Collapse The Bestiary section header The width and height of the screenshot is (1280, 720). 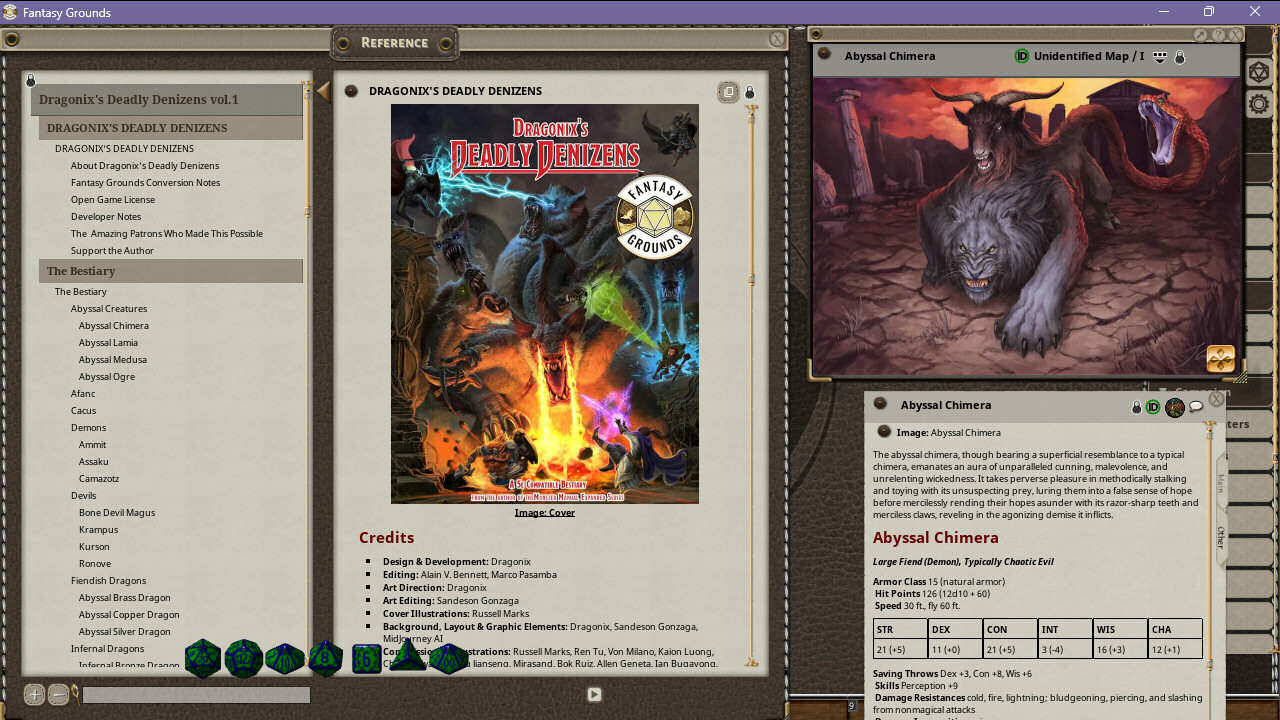pyautogui.click(x=171, y=271)
